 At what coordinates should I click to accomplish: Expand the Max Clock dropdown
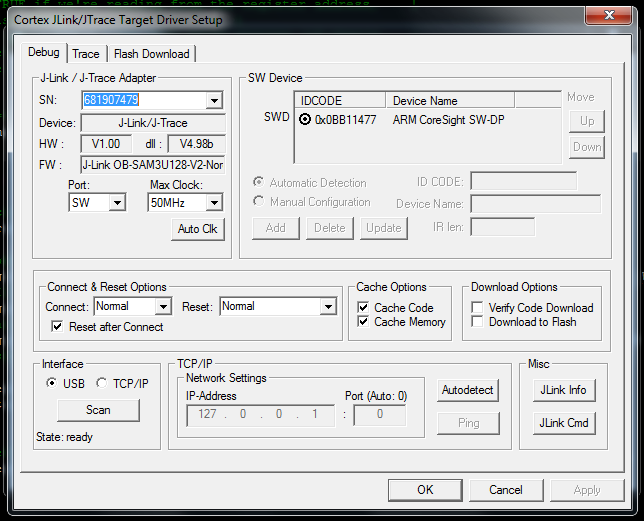[213, 203]
